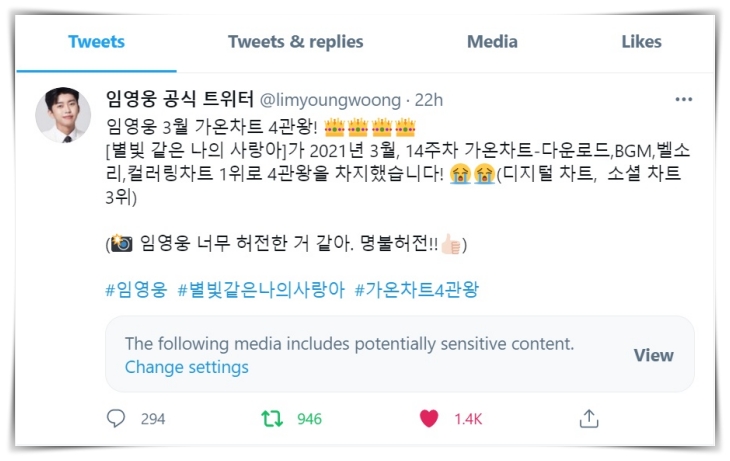Click the 임영웅 공식 트위터 display name
The image size is (730, 461).
click(179, 99)
